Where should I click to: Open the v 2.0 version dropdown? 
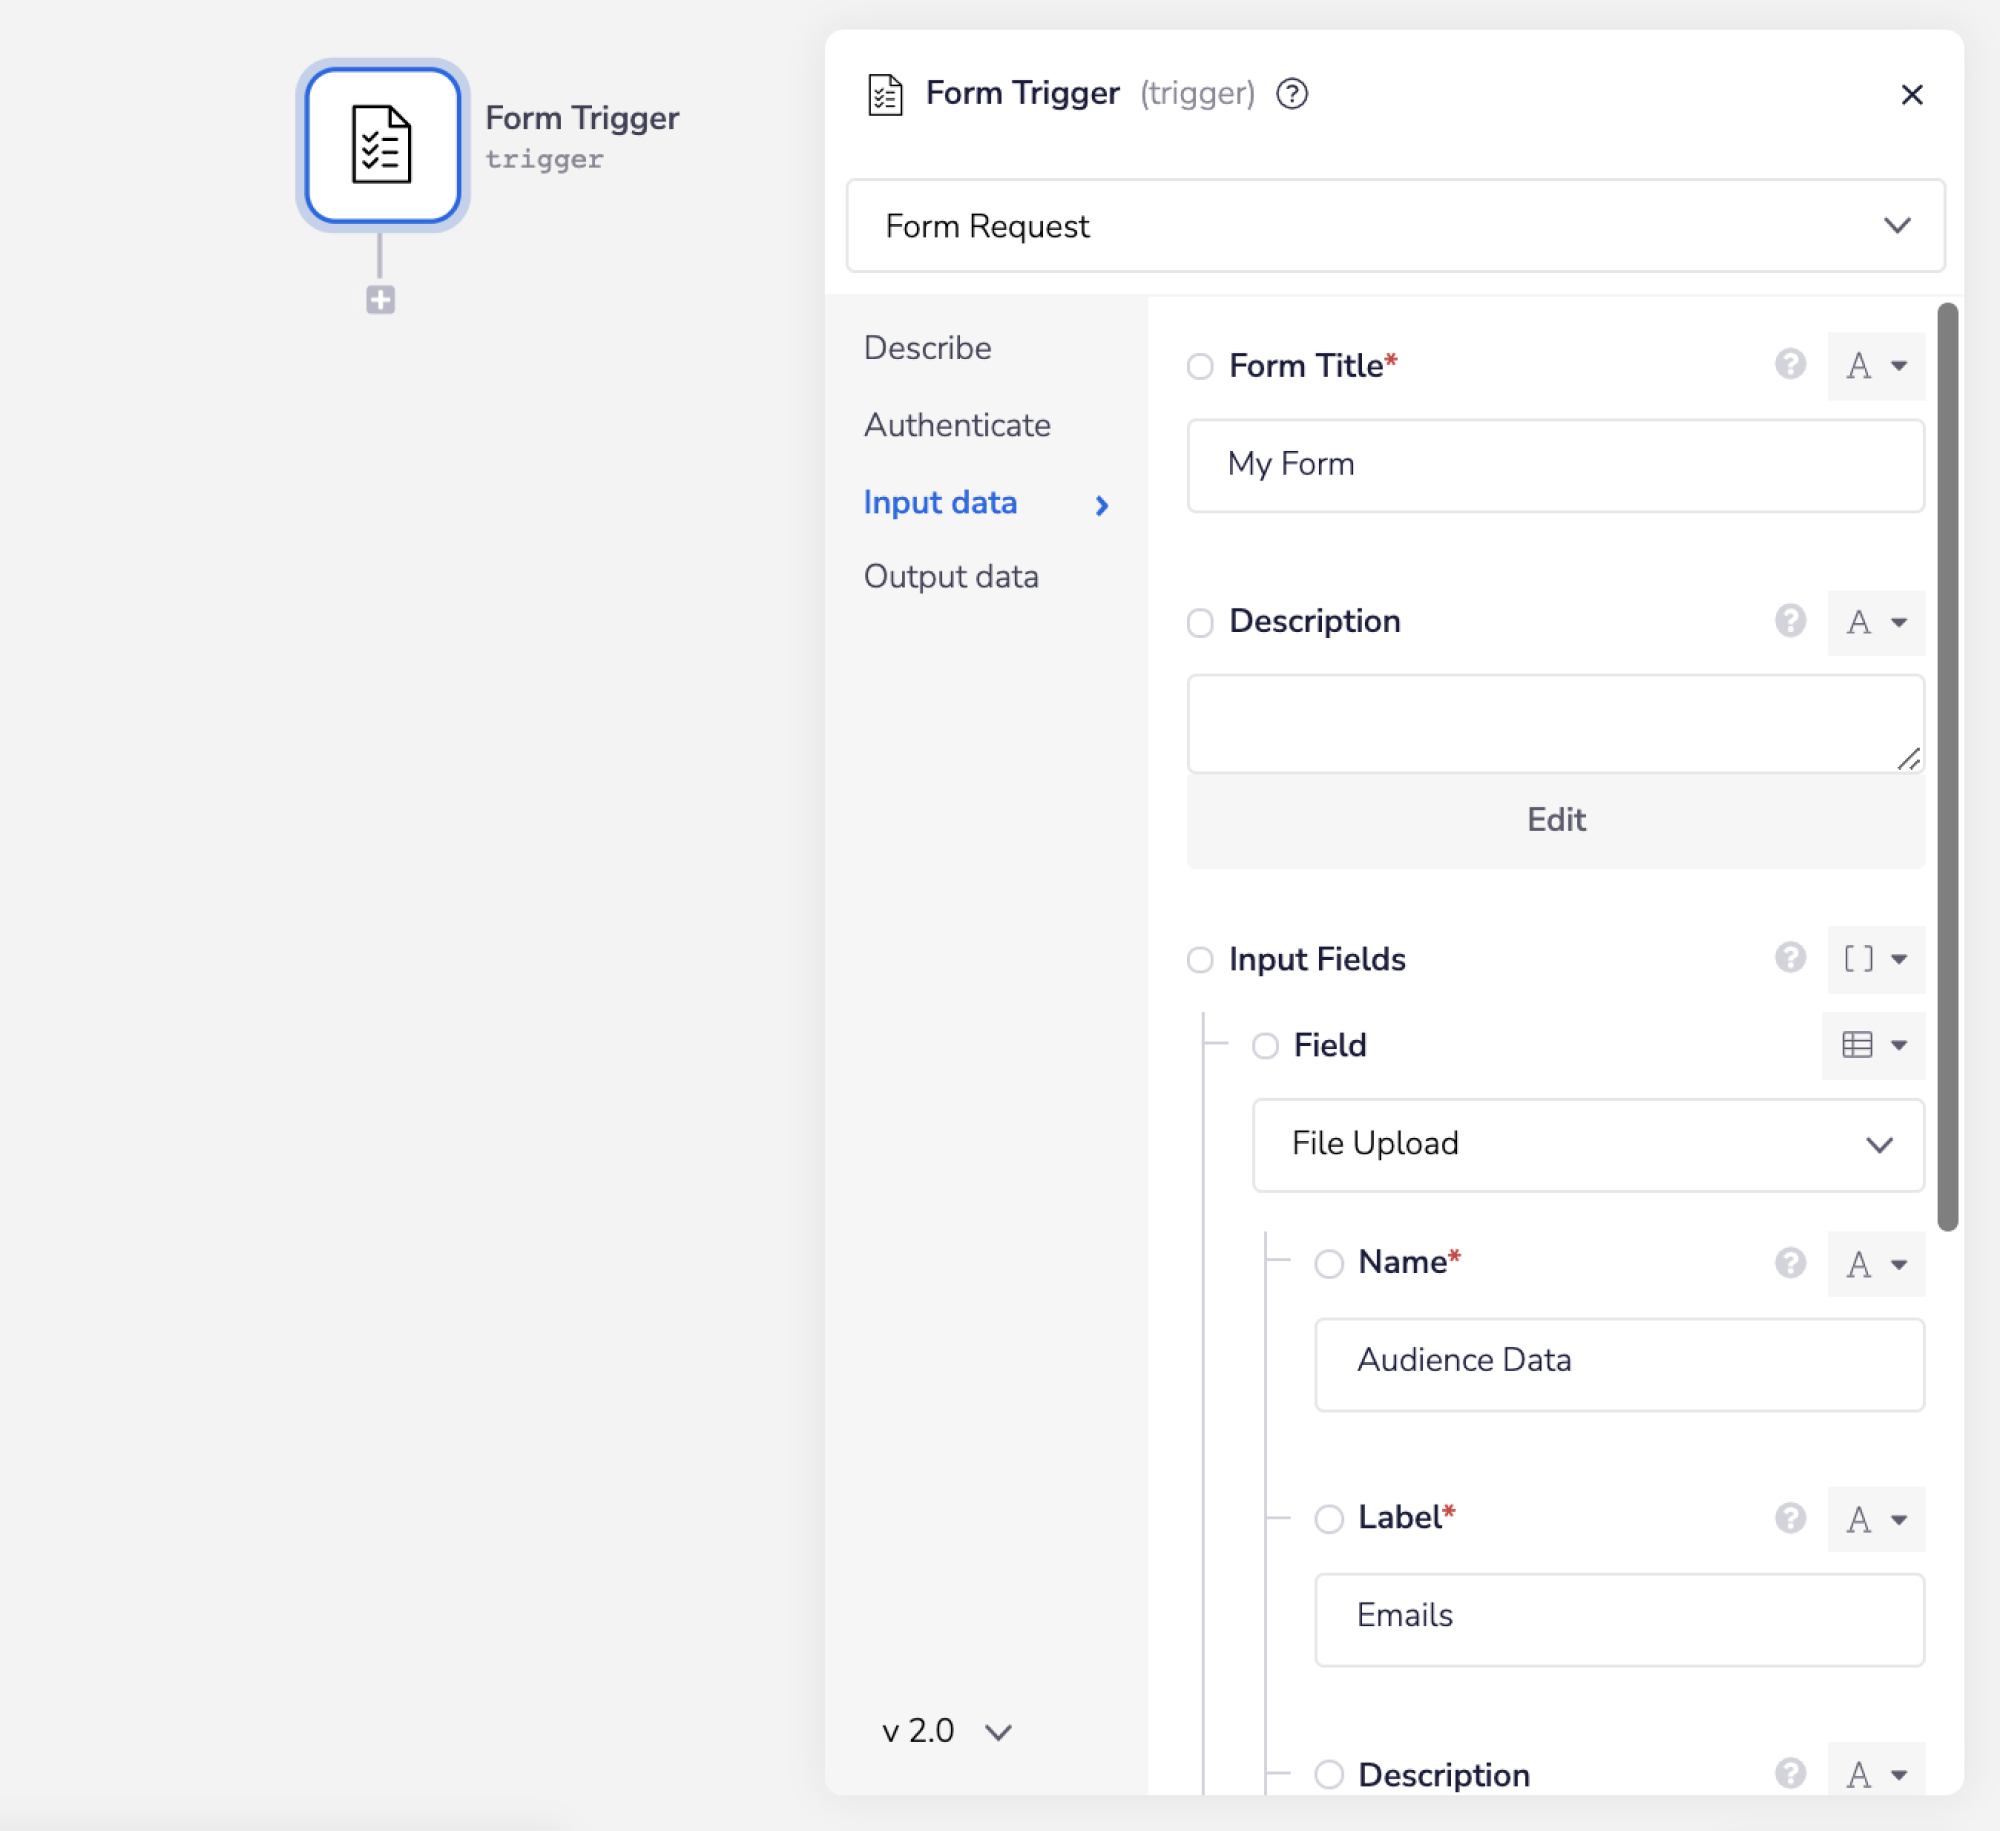coord(946,1731)
